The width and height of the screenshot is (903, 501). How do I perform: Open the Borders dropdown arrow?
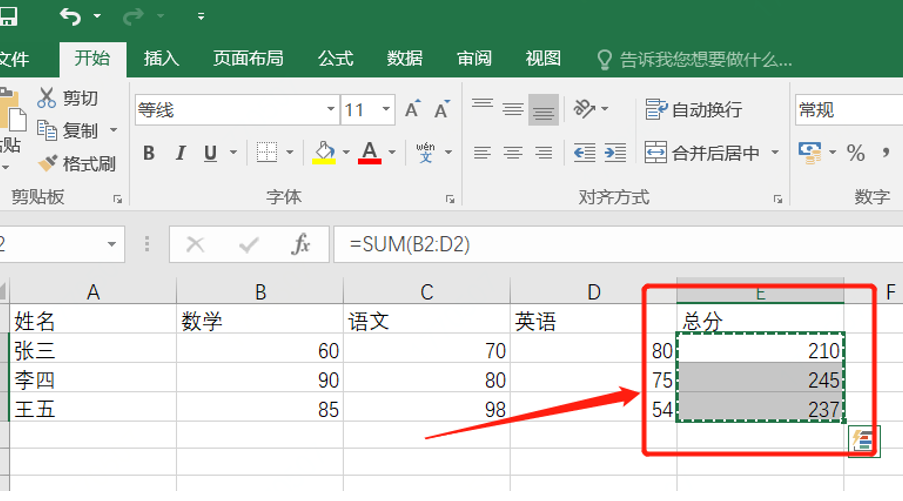coord(290,153)
